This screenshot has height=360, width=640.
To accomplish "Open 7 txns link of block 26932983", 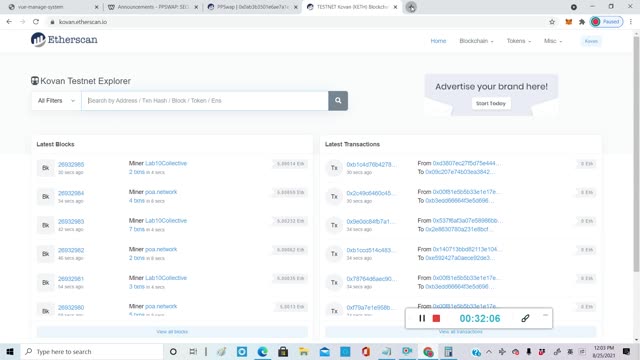I will coord(137,229).
